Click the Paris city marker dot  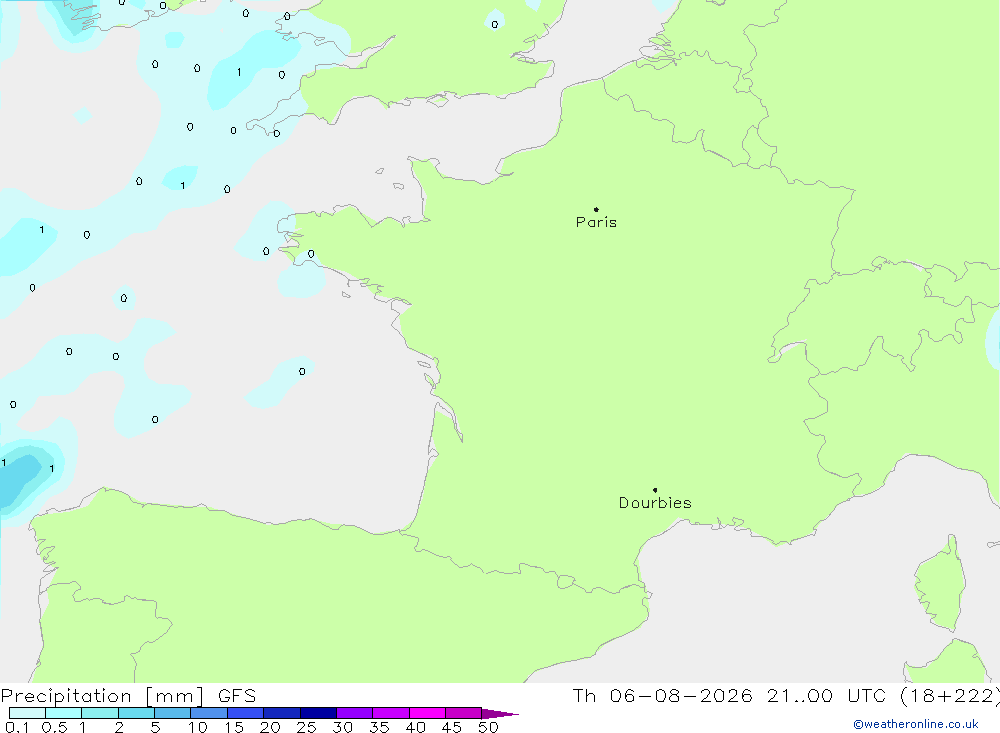point(596,209)
